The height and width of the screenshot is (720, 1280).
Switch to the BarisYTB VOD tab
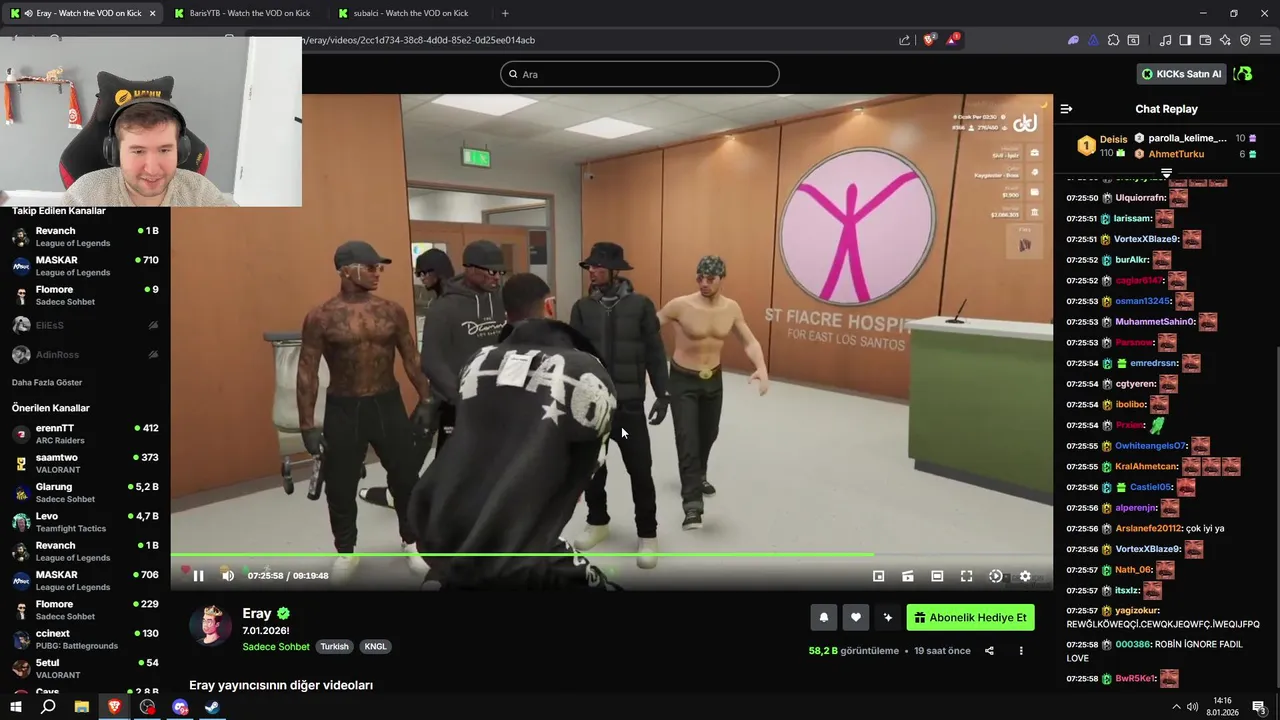(x=245, y=13)
